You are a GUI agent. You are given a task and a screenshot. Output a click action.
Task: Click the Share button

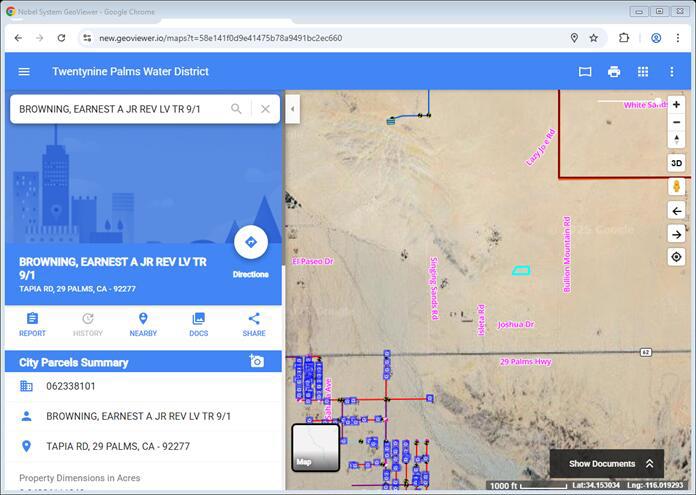[254, 324]
